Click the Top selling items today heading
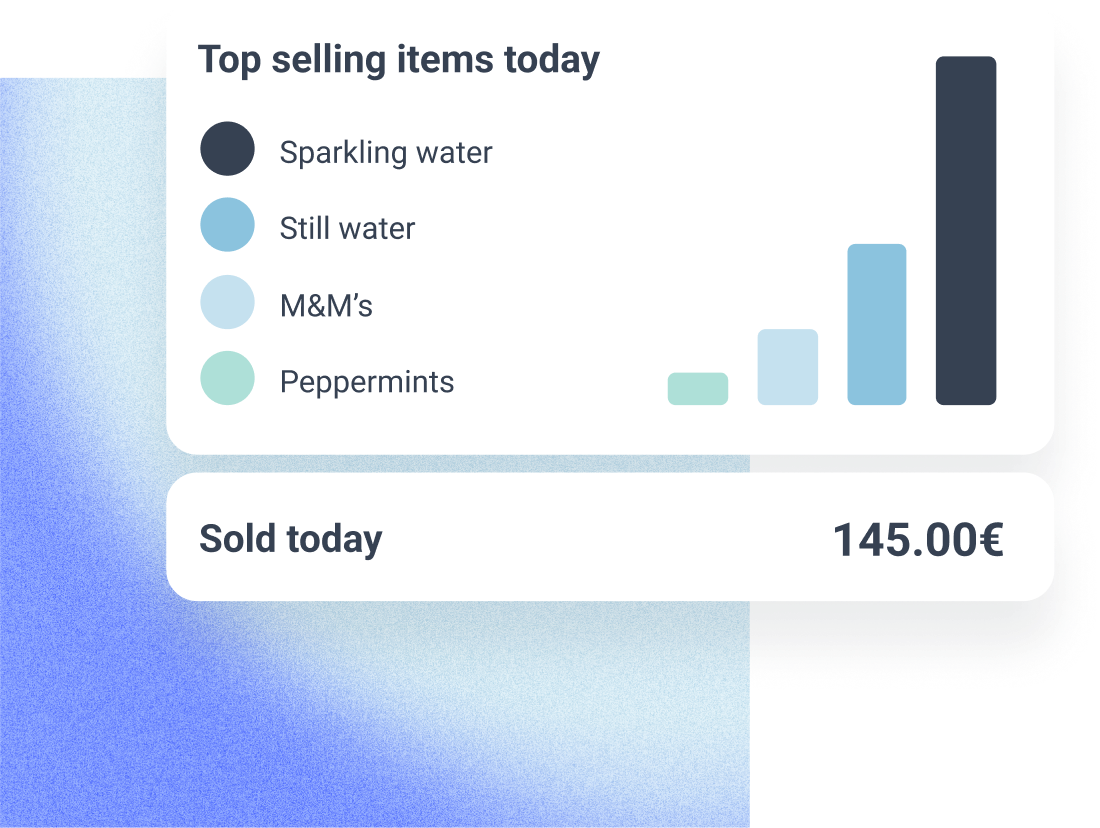1100x828 pixels. 399,60
